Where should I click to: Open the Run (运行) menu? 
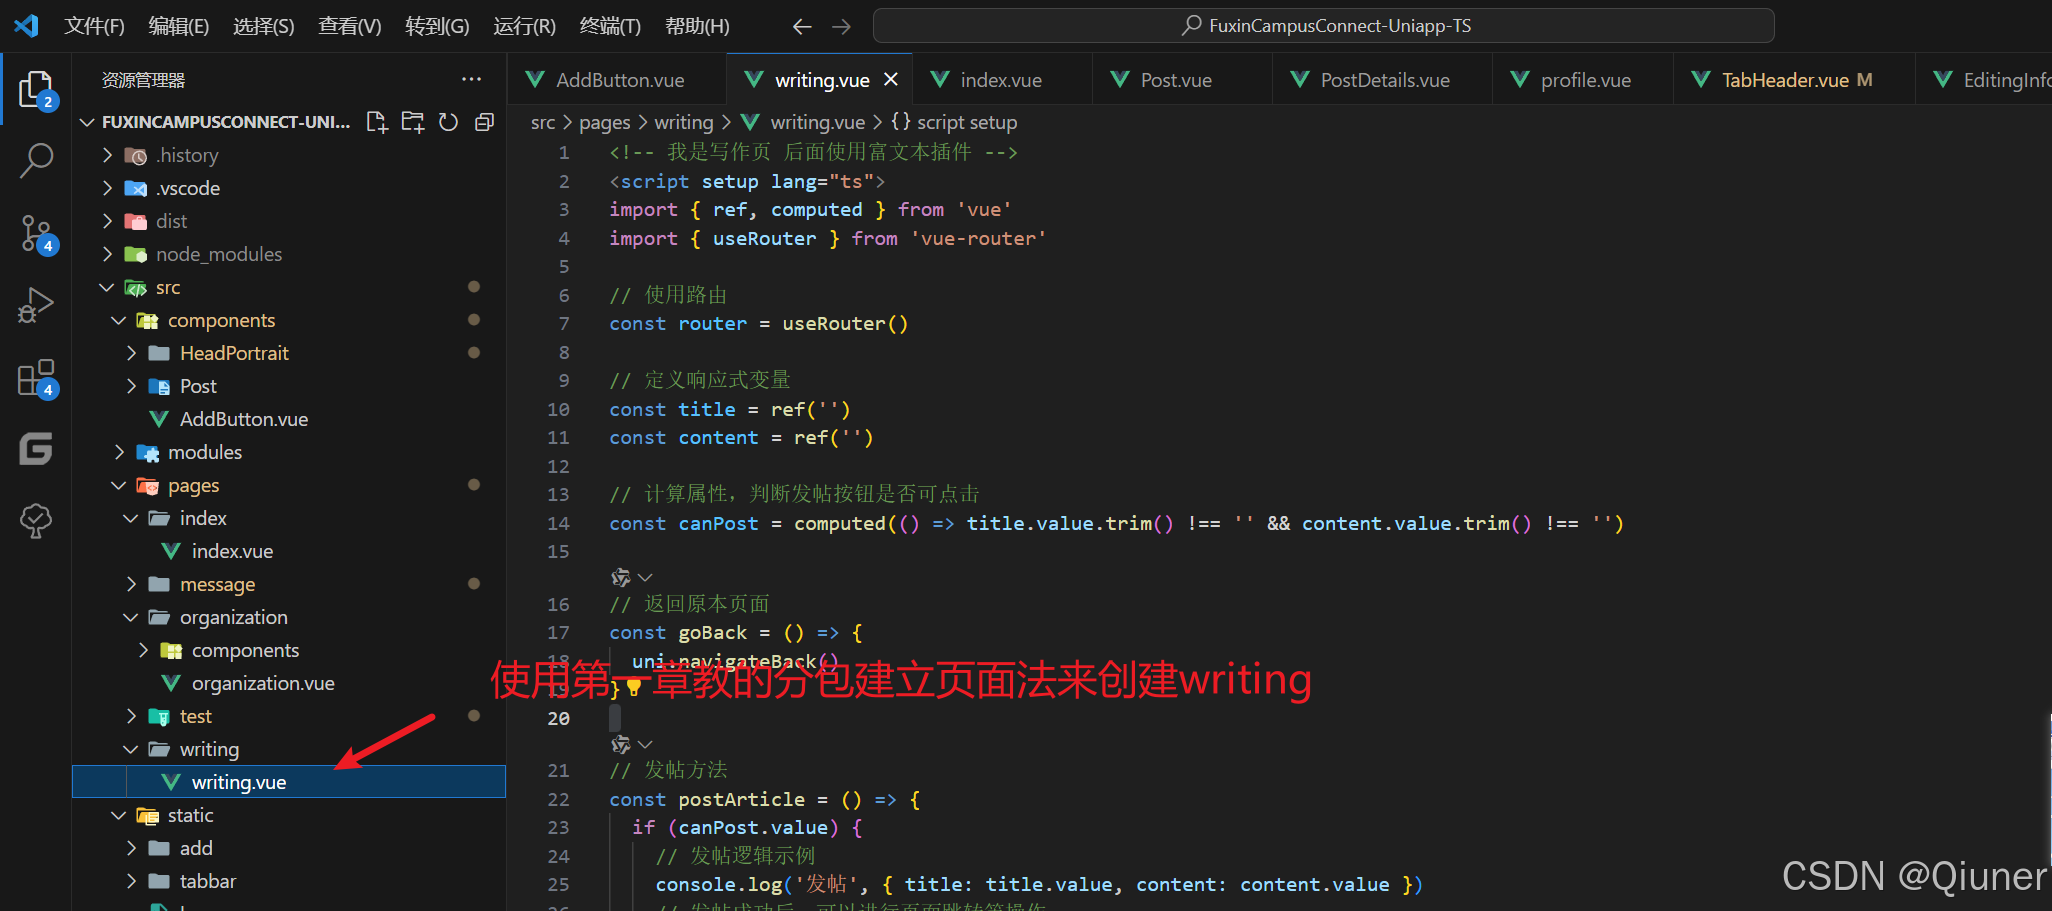(524, 26)
